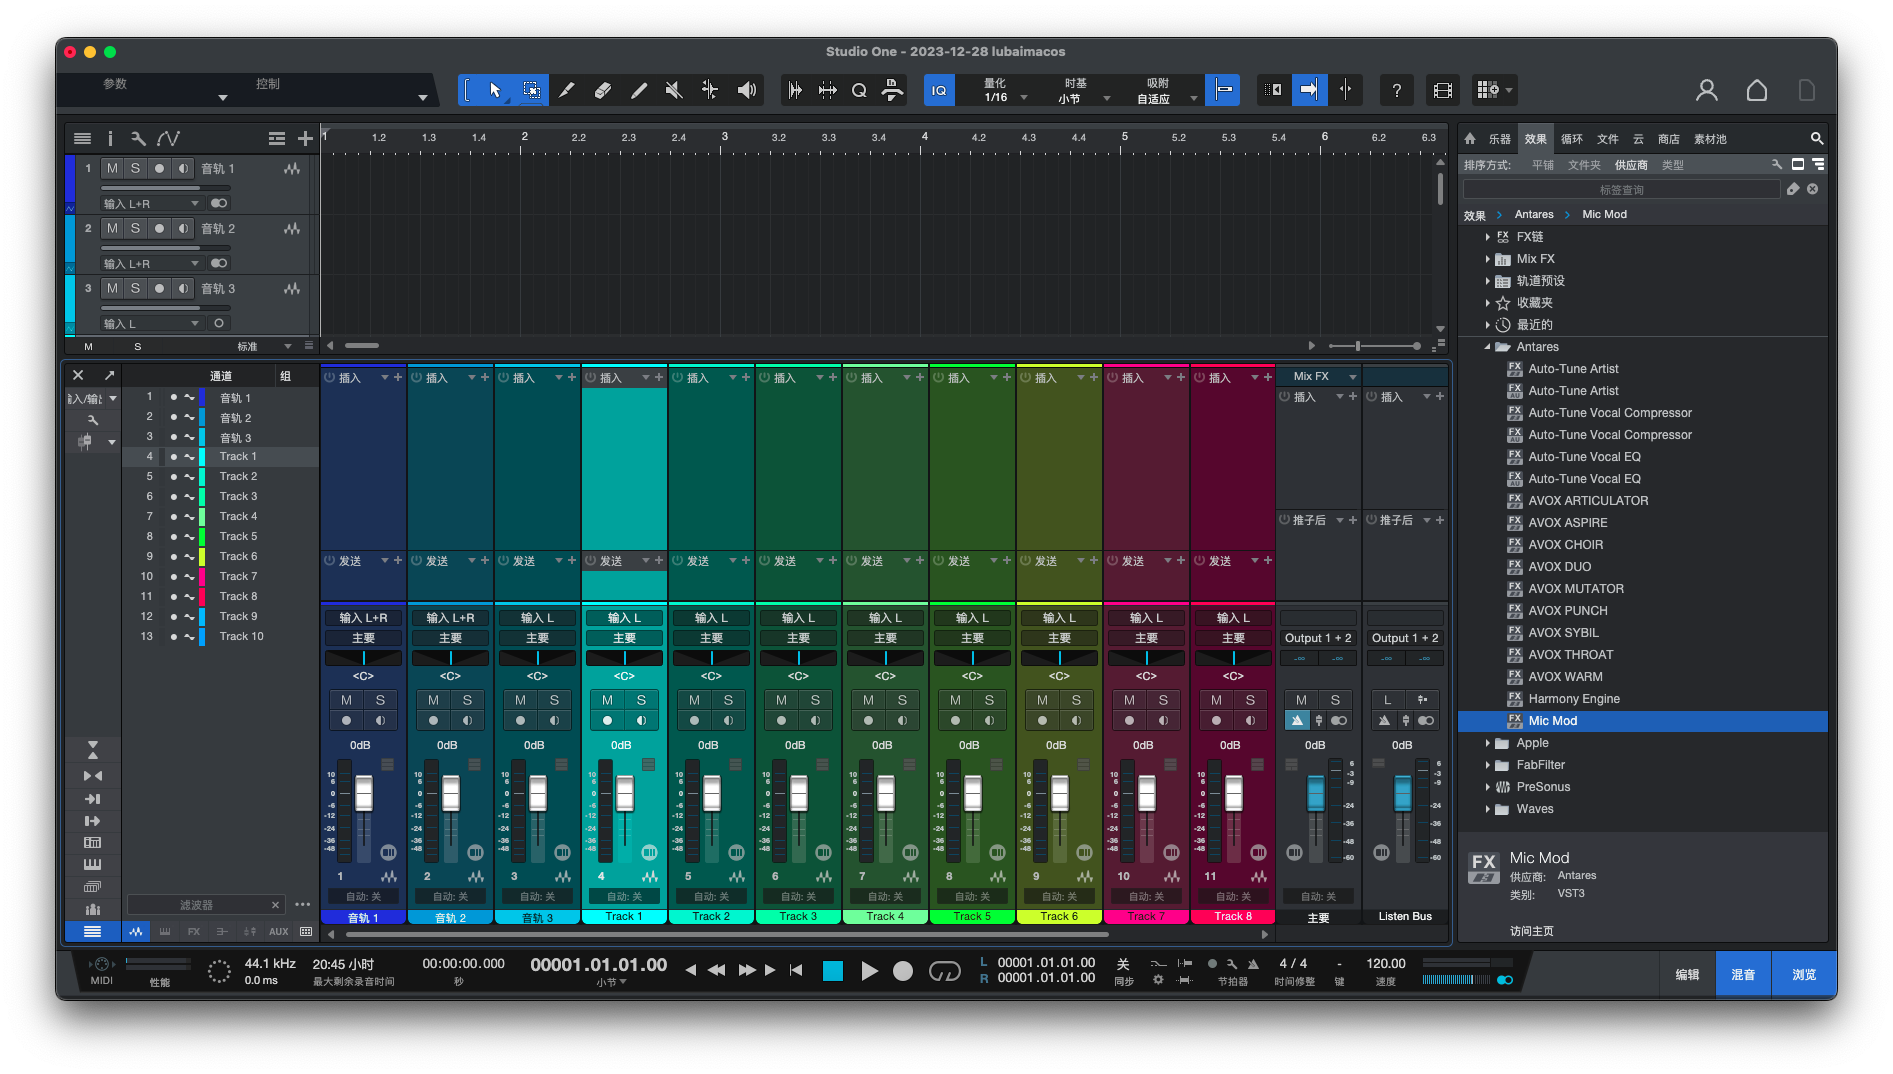Search the browser with magnifier icon
Screen dimensions: 1893x1074
click(1817, 139)
